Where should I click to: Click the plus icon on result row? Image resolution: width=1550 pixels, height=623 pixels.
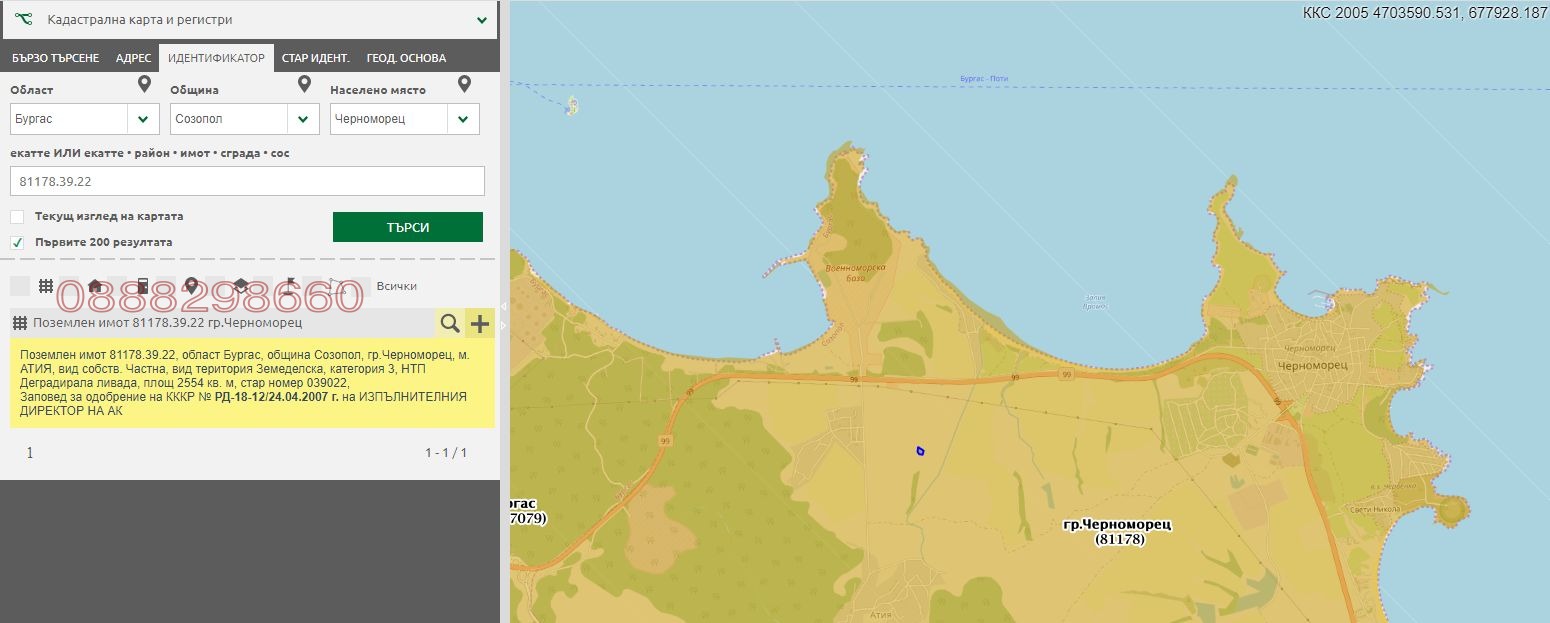(x=480, y=323)
